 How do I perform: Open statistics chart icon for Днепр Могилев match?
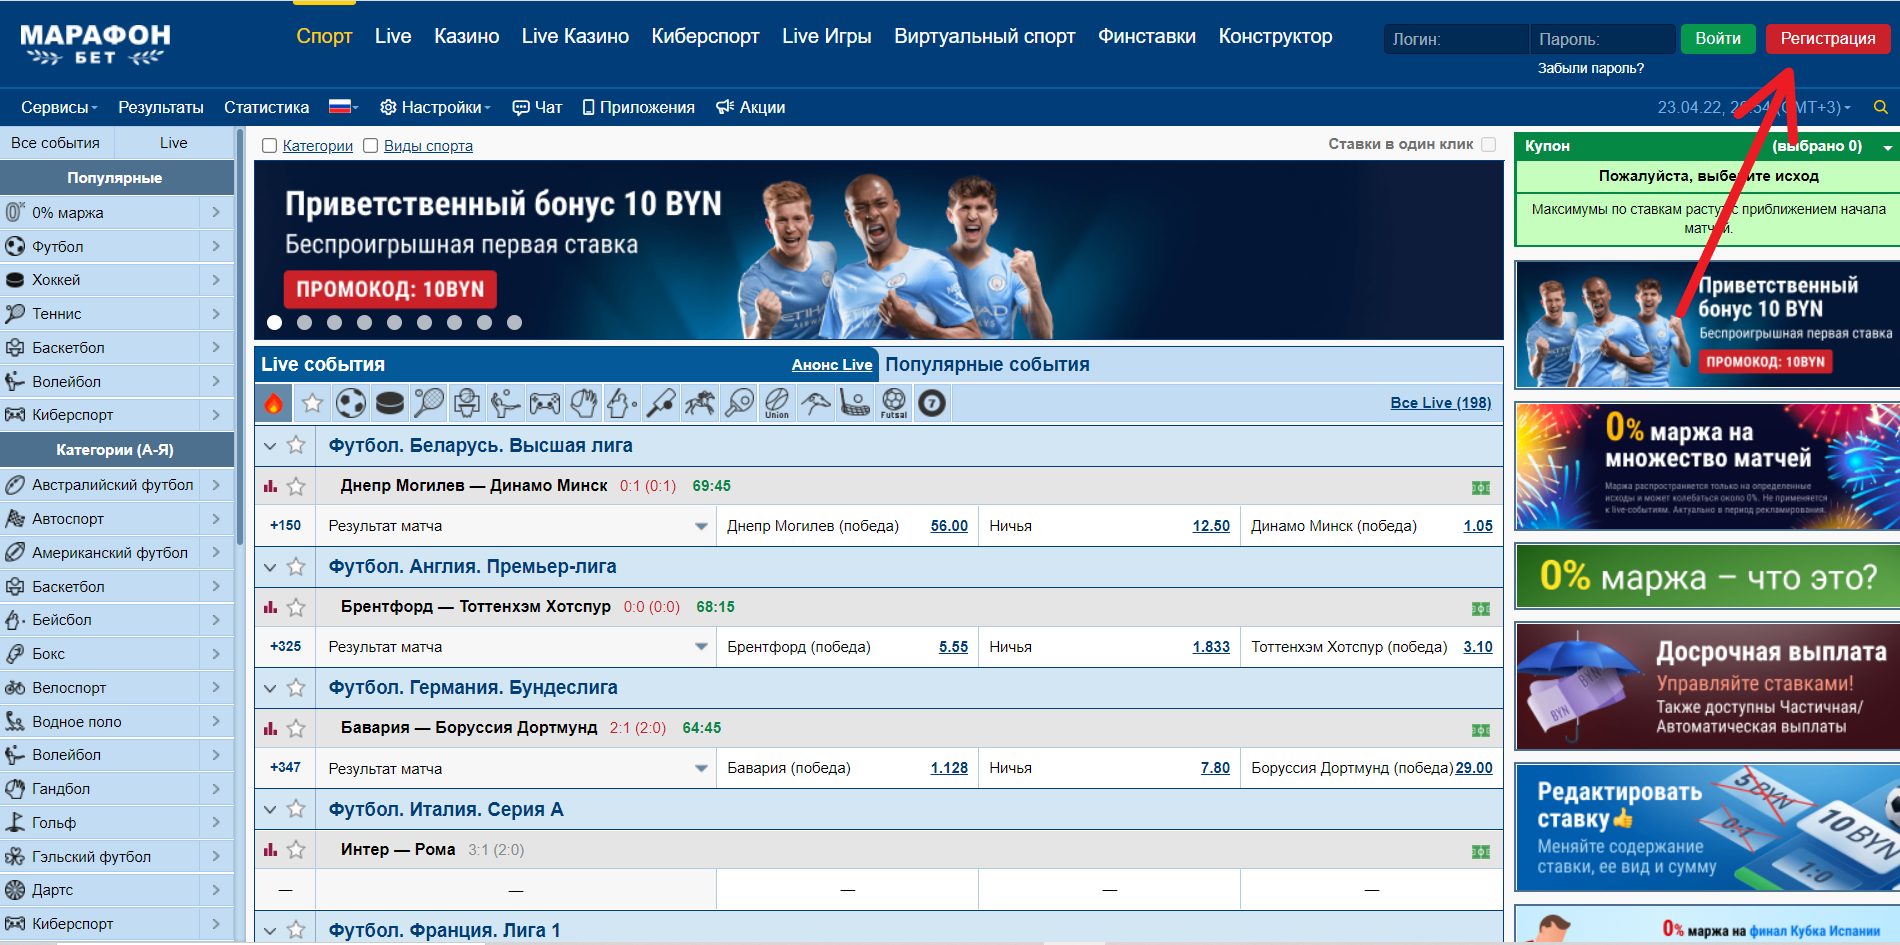coord(270,486)
